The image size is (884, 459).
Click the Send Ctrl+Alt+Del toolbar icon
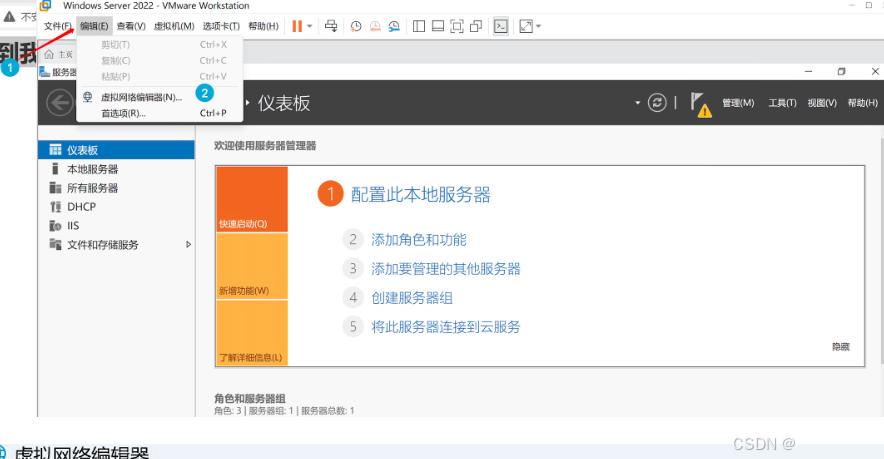[331, 26]
